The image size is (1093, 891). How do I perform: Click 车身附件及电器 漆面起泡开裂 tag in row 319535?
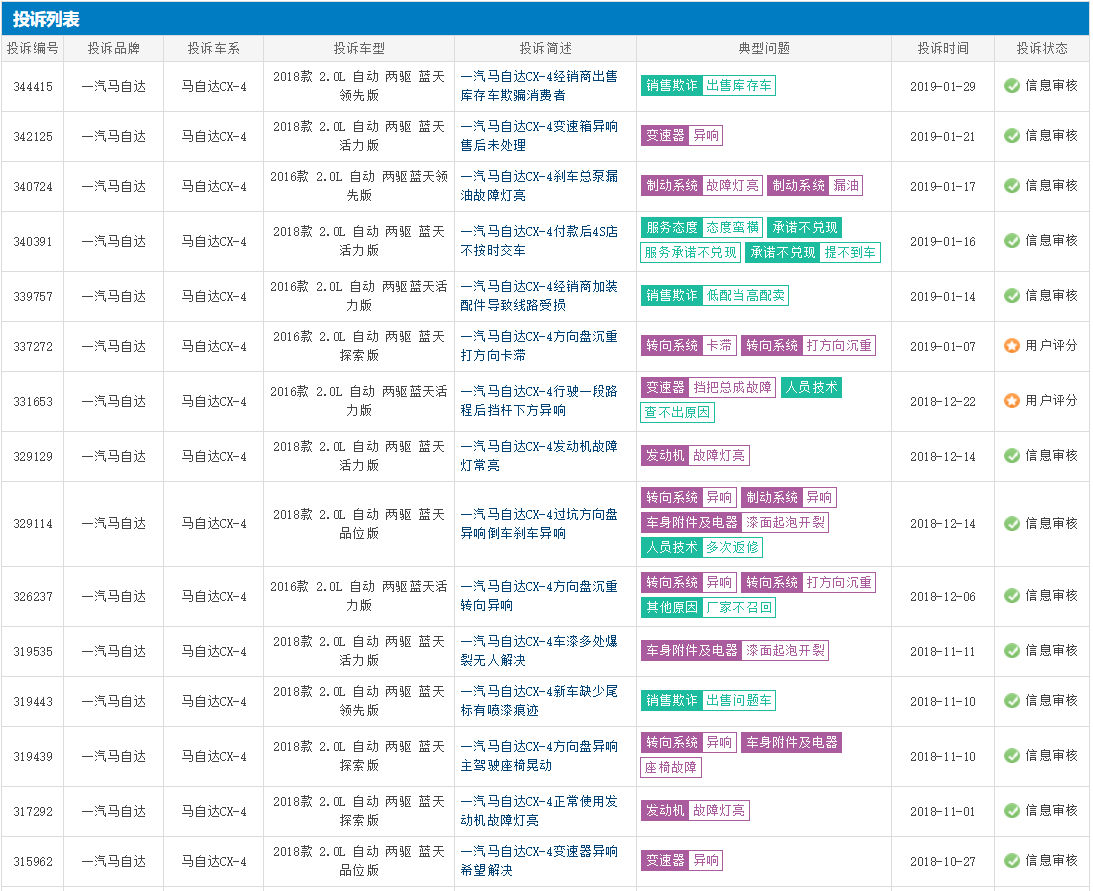tap(735, 650)
